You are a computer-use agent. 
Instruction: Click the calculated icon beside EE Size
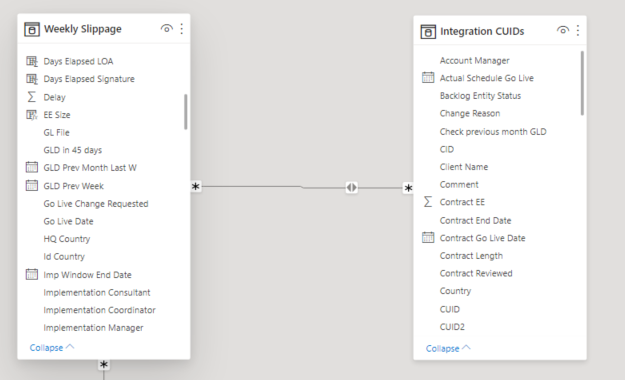pyautogui.click(x=32, y=115)
